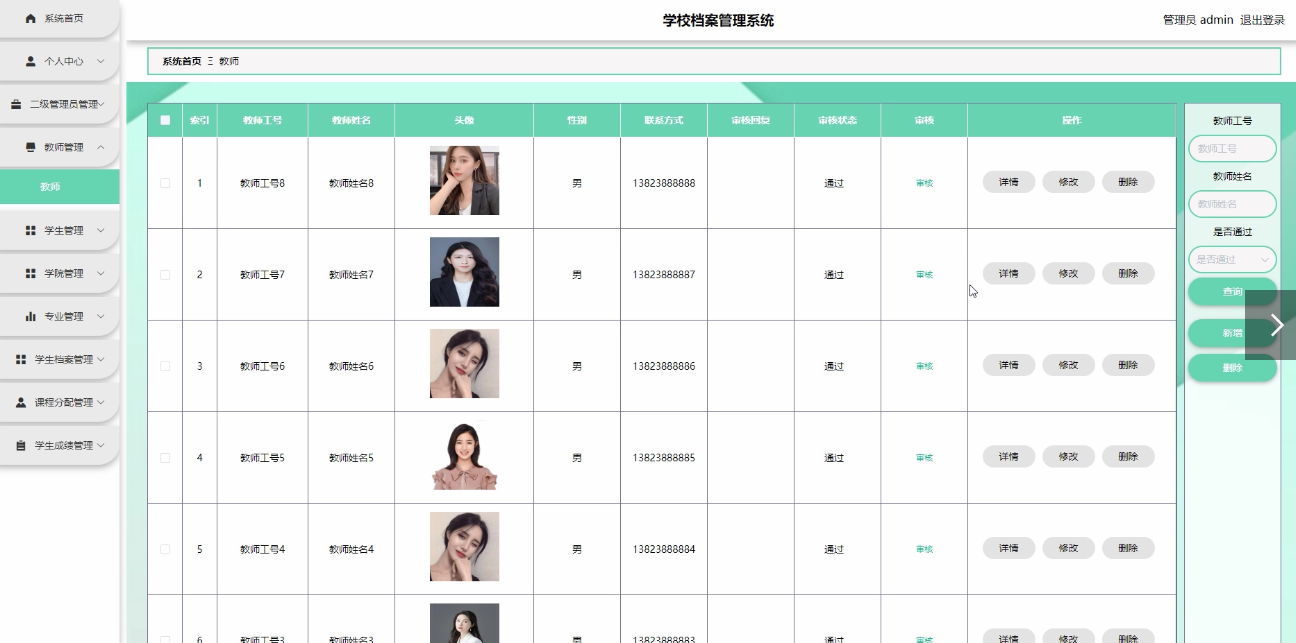Screen dimensions: 1296x643
Task: Click the briefcase icon for 二级管理员管理
Action: point(16,104)
